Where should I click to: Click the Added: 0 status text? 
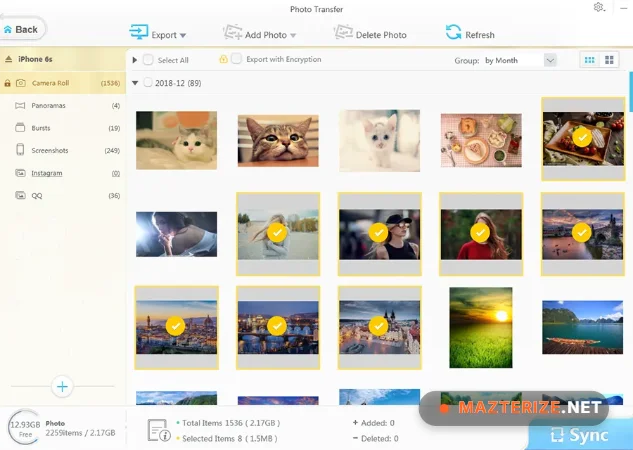(x=377, y=423)
